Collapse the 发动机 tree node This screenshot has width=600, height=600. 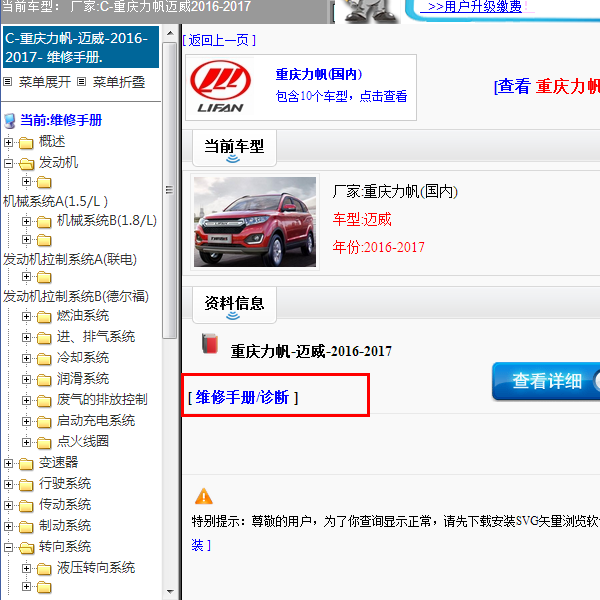coord(8,163)
